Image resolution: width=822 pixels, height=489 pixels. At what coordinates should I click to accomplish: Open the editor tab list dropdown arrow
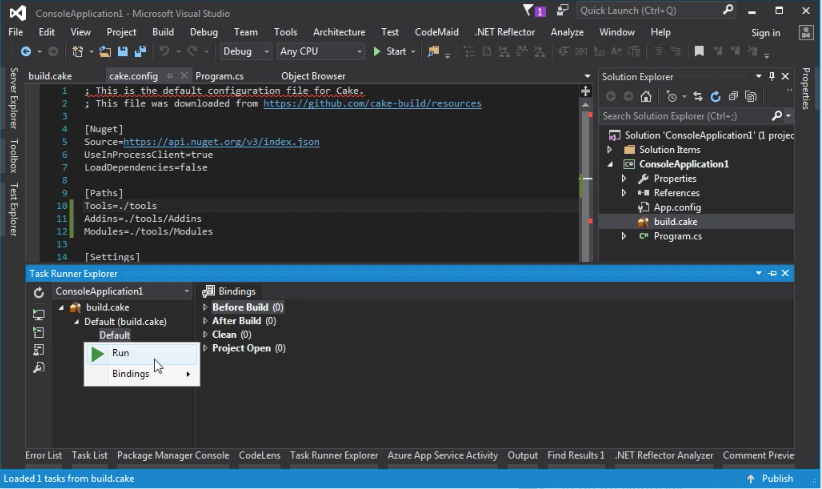coord(587,76)
